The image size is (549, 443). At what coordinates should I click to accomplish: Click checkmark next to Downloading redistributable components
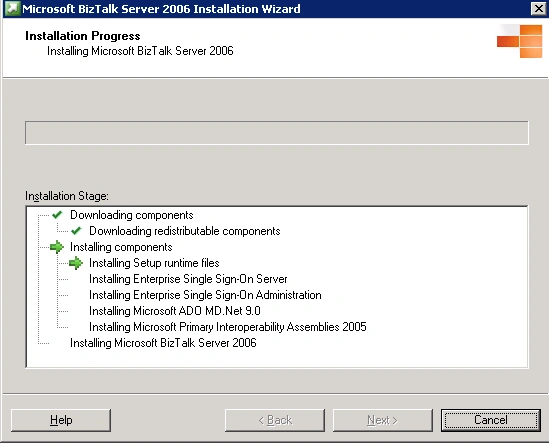[x=76, y=231]
